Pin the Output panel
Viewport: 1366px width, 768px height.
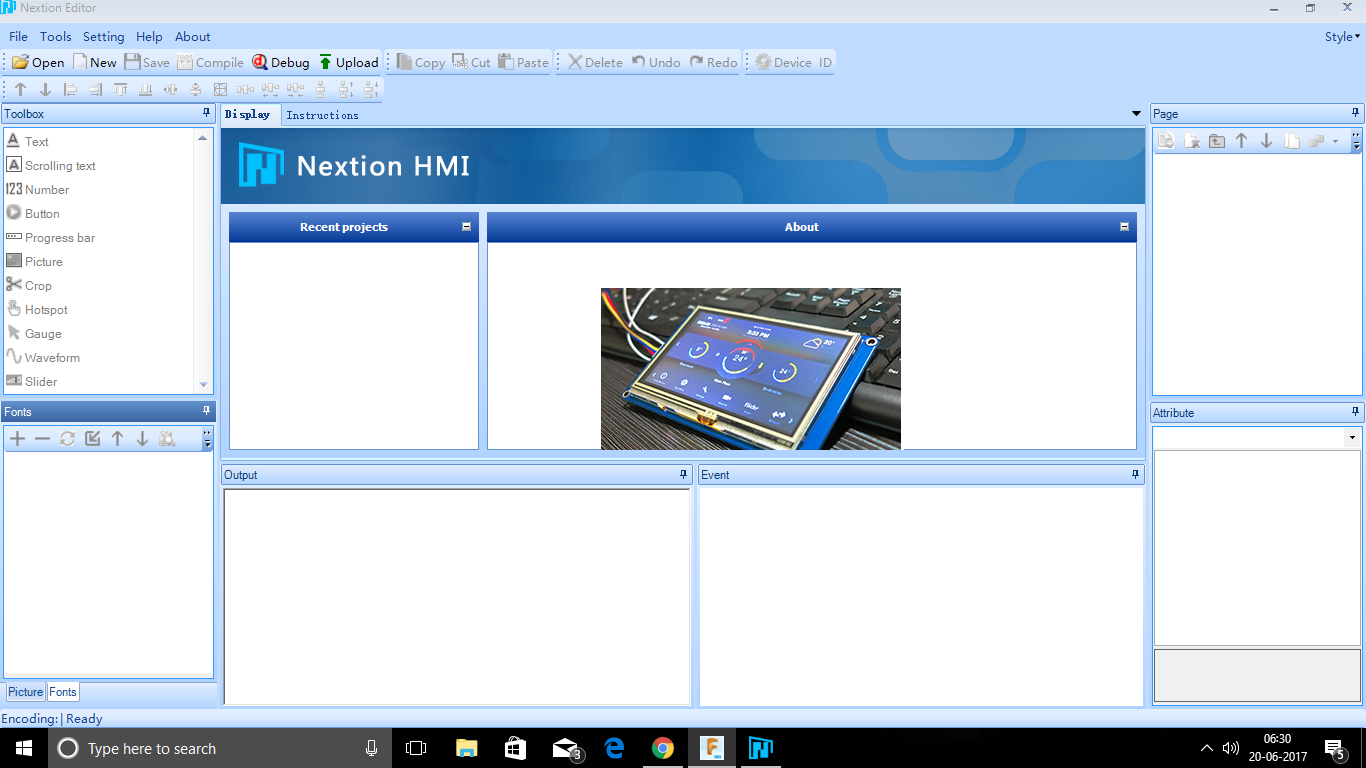[x=684, y=474]
